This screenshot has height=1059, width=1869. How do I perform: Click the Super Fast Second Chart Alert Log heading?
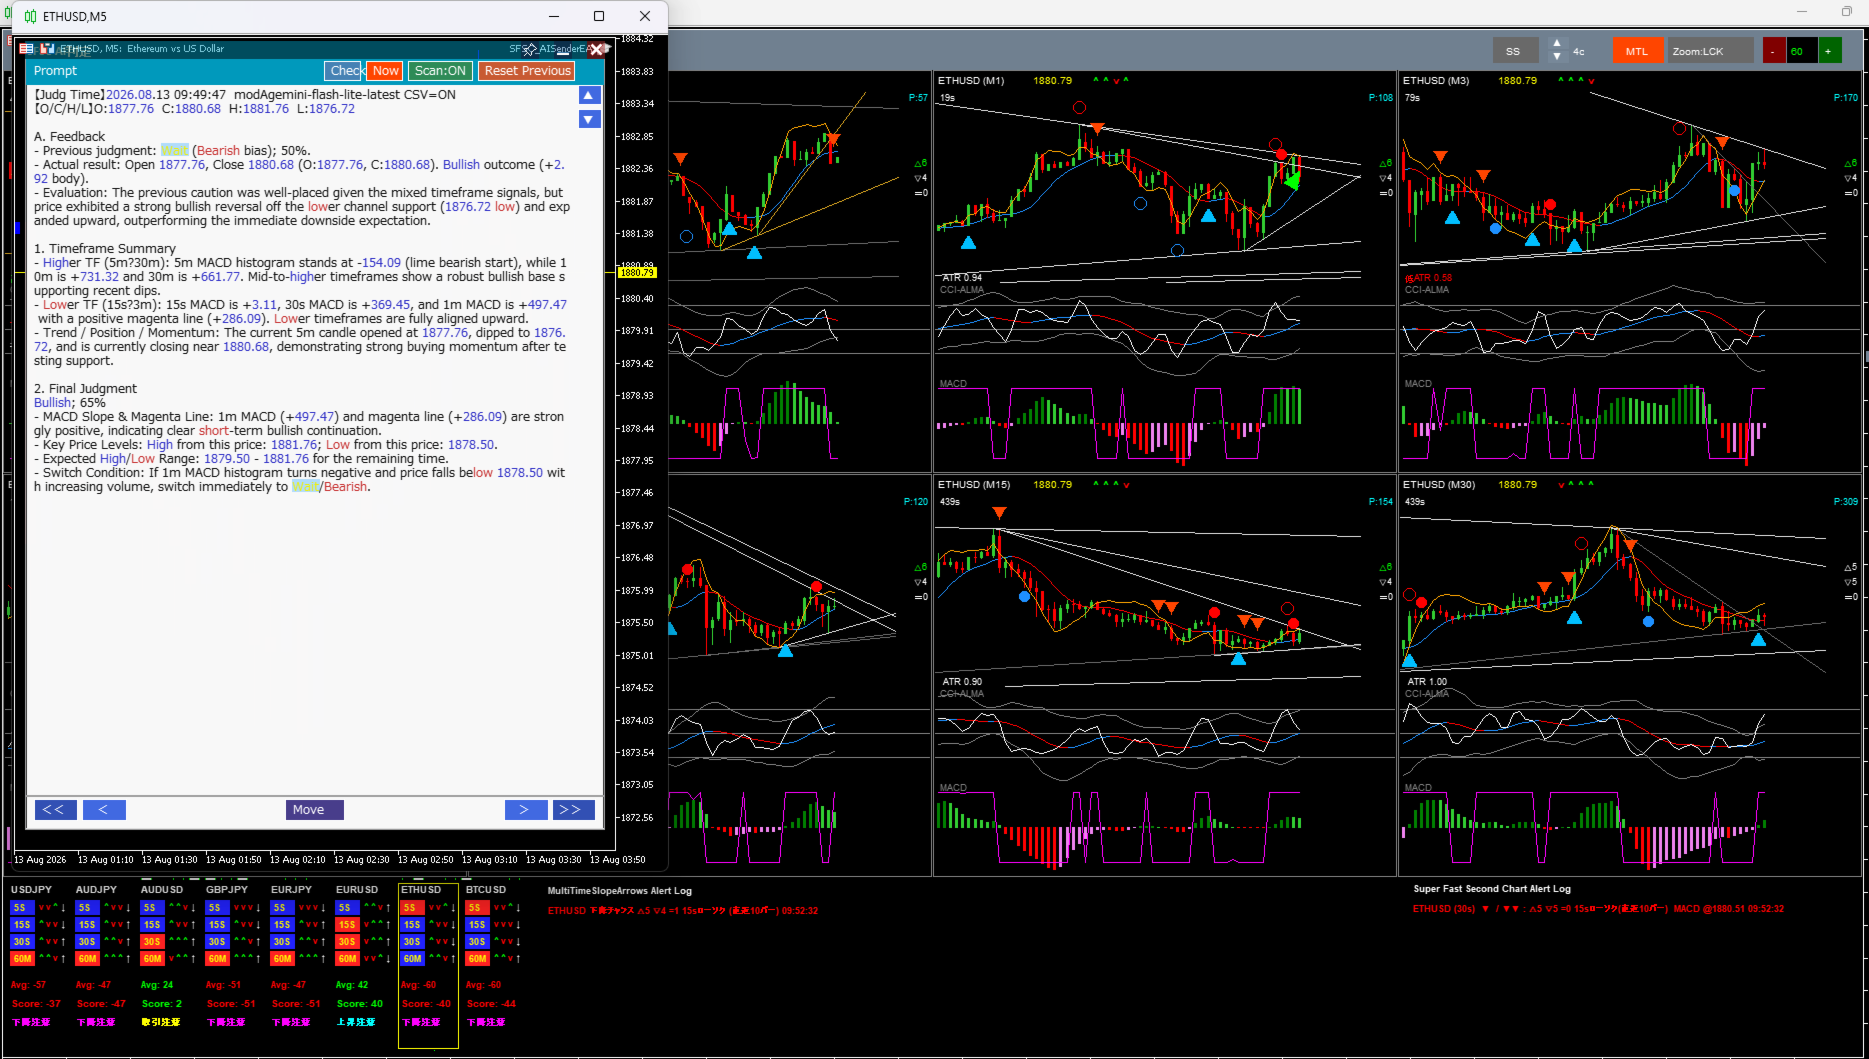coord(1492,889)
